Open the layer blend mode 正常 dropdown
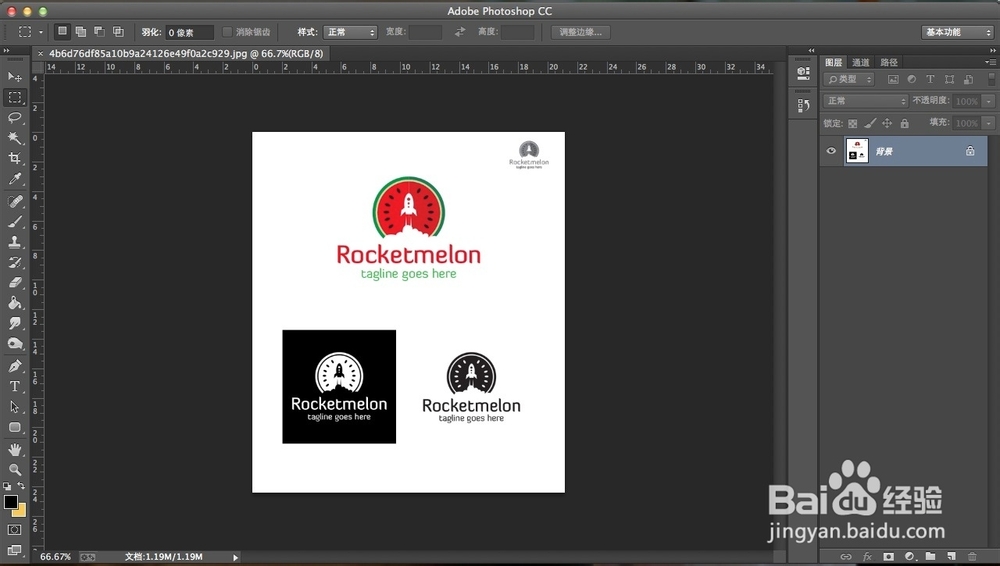Image resolution: width=1000 pixels, height=566 pixels. point(865,101)
